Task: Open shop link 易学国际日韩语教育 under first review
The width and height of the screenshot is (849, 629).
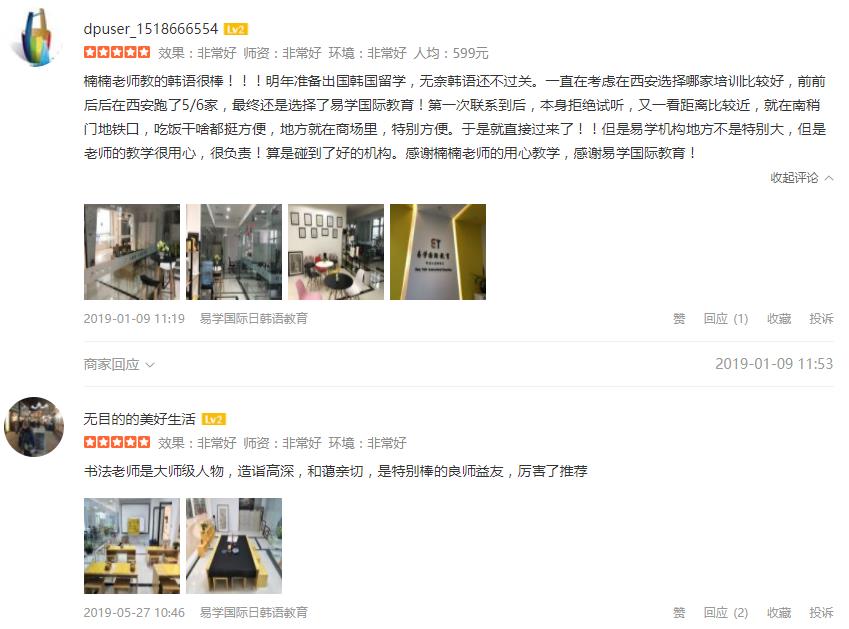Action: [253, 318]
